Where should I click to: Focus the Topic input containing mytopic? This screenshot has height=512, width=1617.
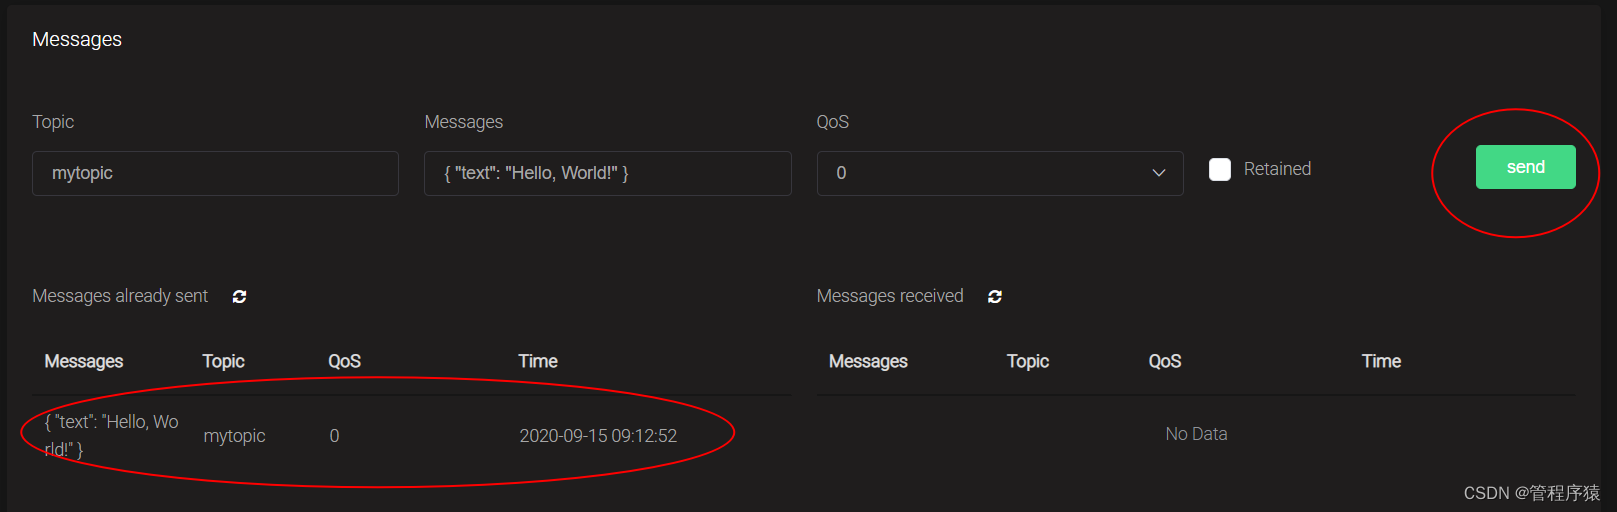pyautogui.click(x=215, y=173)
